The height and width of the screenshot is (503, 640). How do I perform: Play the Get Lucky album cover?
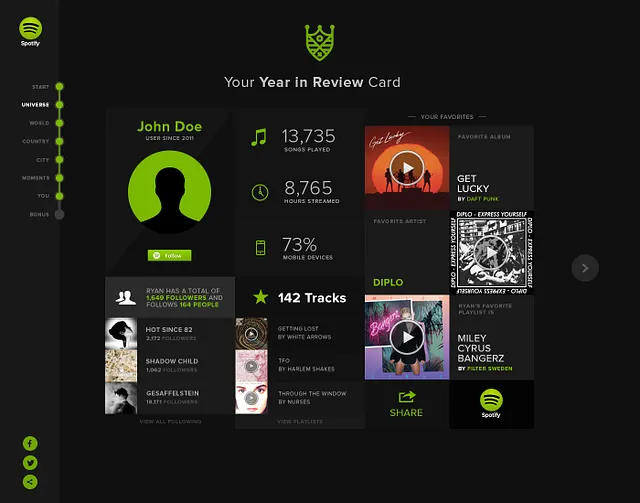tap(407, 168)
